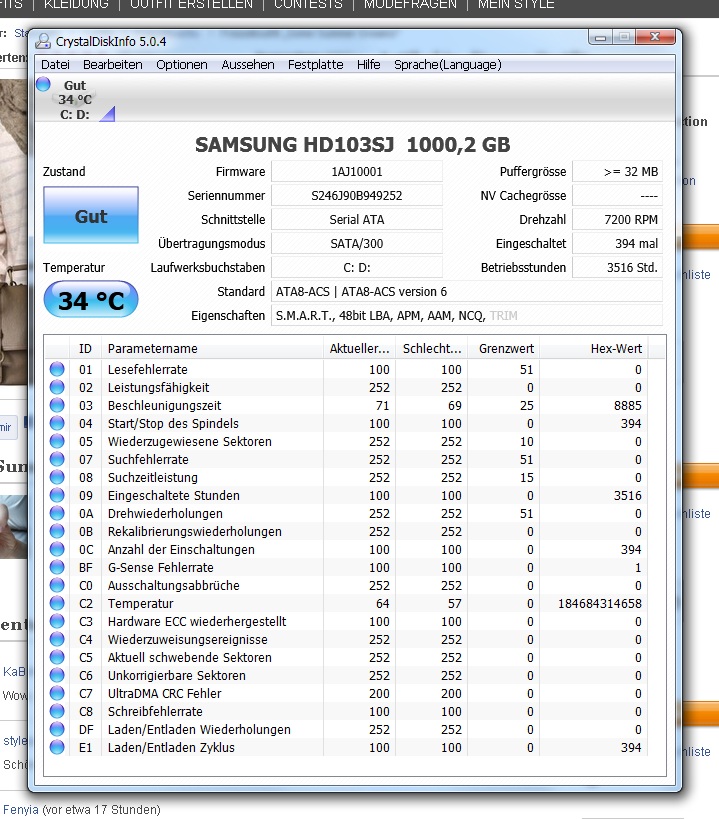The height and width of the screenshot is (819, 719).
Task: Click status orb for Ausschaltungsabbrüche row
Action: 57,586
